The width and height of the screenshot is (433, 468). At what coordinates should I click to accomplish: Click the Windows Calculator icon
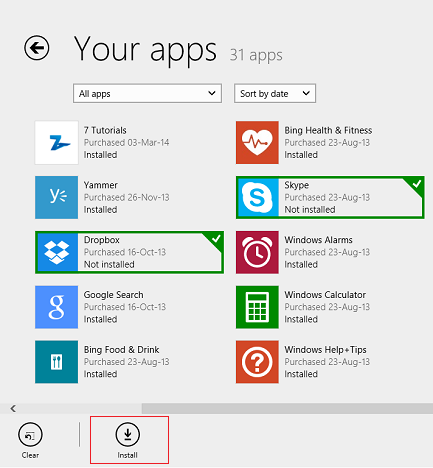point(257,307)
